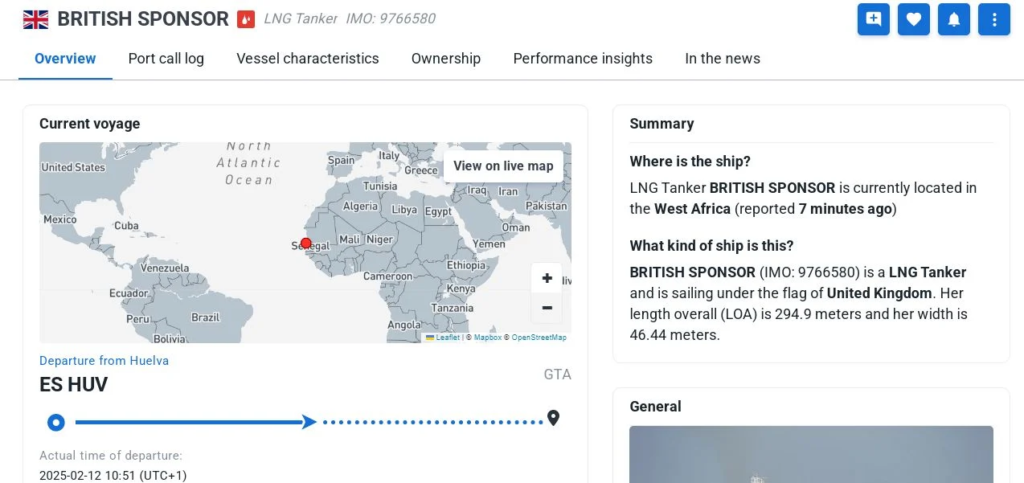Open the three-dot more options menu
The width and height of the screenshot is (1024, 483).
tap(994, 19)
